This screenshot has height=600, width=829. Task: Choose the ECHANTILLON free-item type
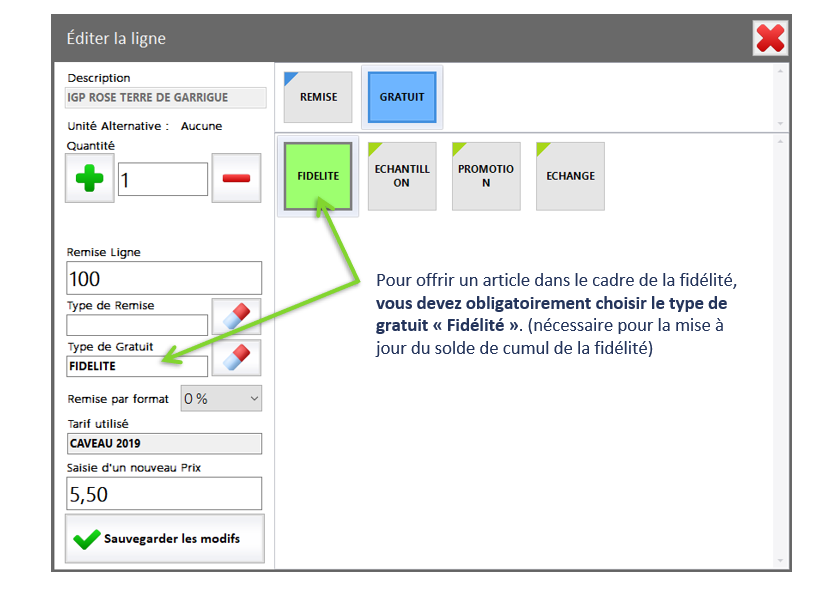(x=402, y=176)
